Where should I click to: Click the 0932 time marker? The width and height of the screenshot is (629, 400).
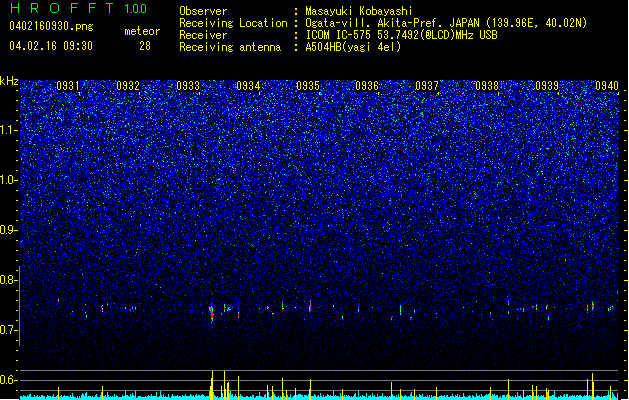pyautogui.click(x=128, y=86)
